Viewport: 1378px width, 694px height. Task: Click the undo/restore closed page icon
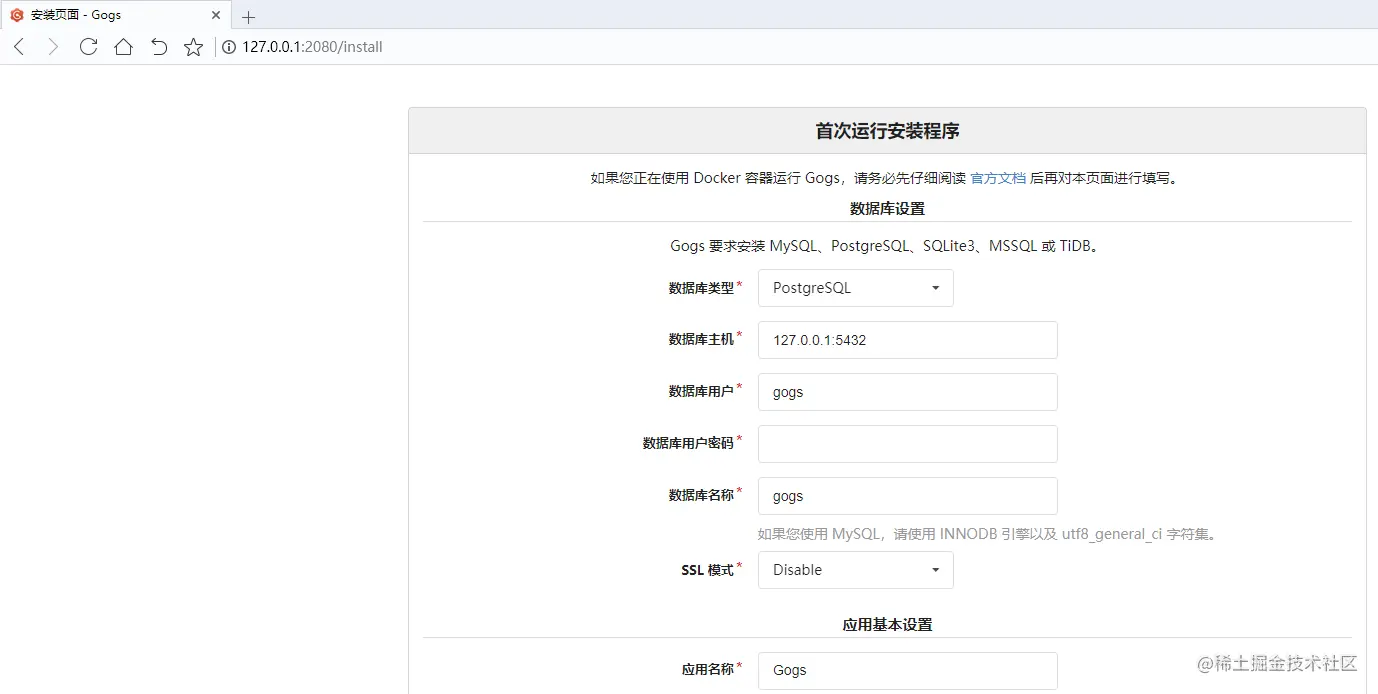click(x=158, y=47)
